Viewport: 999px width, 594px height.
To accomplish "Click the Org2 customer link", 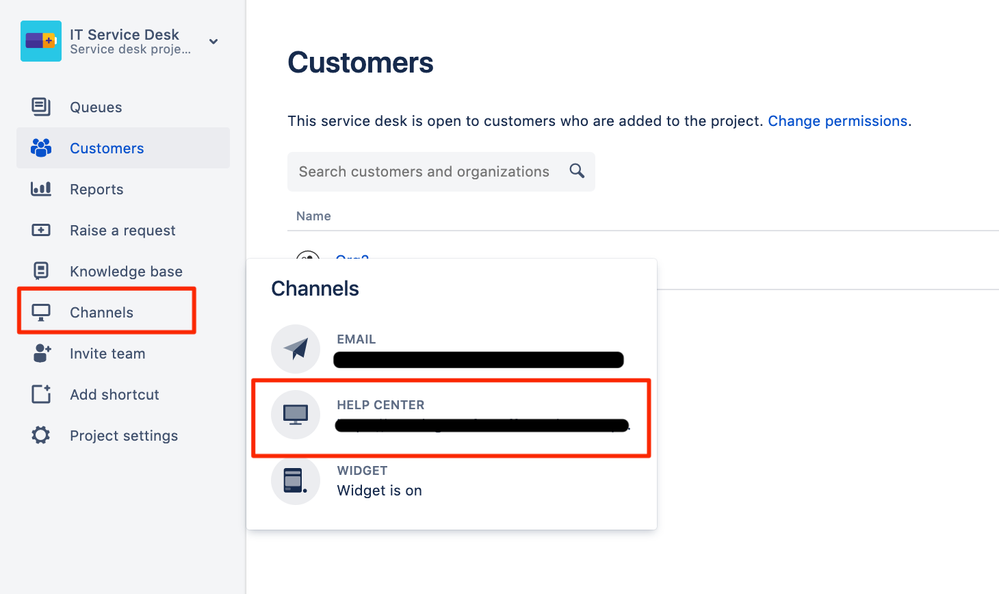I will 352,260.
